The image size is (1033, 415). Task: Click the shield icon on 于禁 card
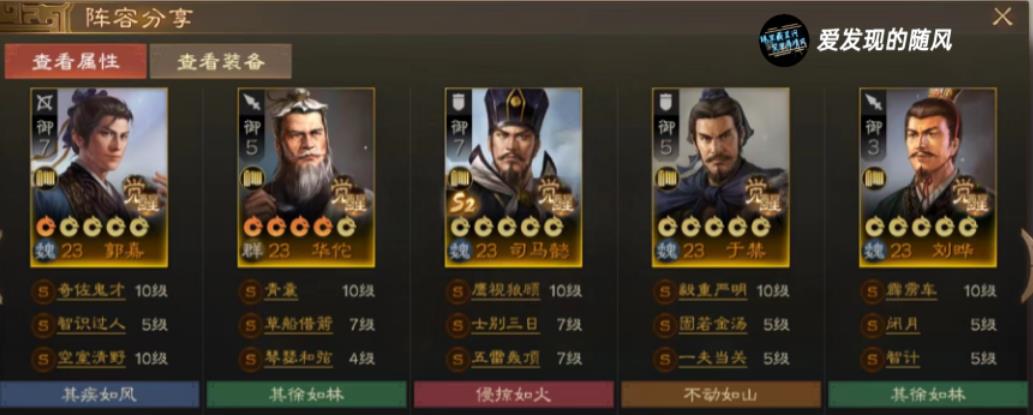[665, 101]
